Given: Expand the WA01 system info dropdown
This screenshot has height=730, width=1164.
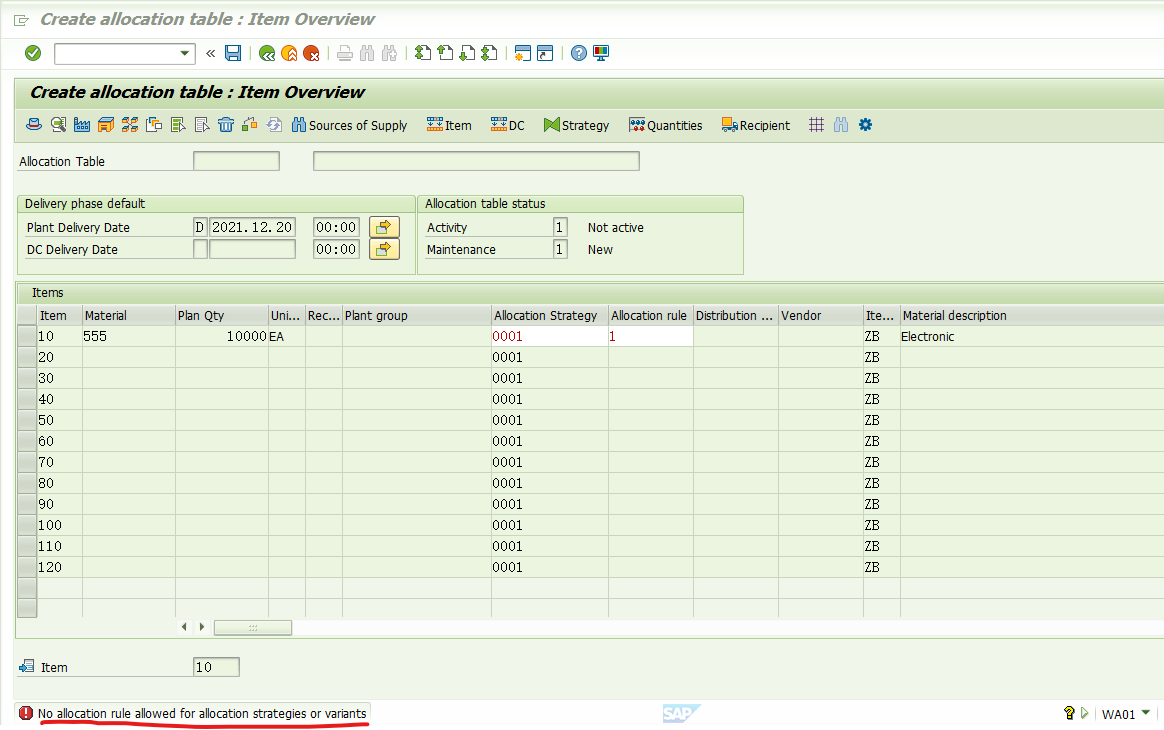Looking at the screenshot, I should [x=1145, y=714].
